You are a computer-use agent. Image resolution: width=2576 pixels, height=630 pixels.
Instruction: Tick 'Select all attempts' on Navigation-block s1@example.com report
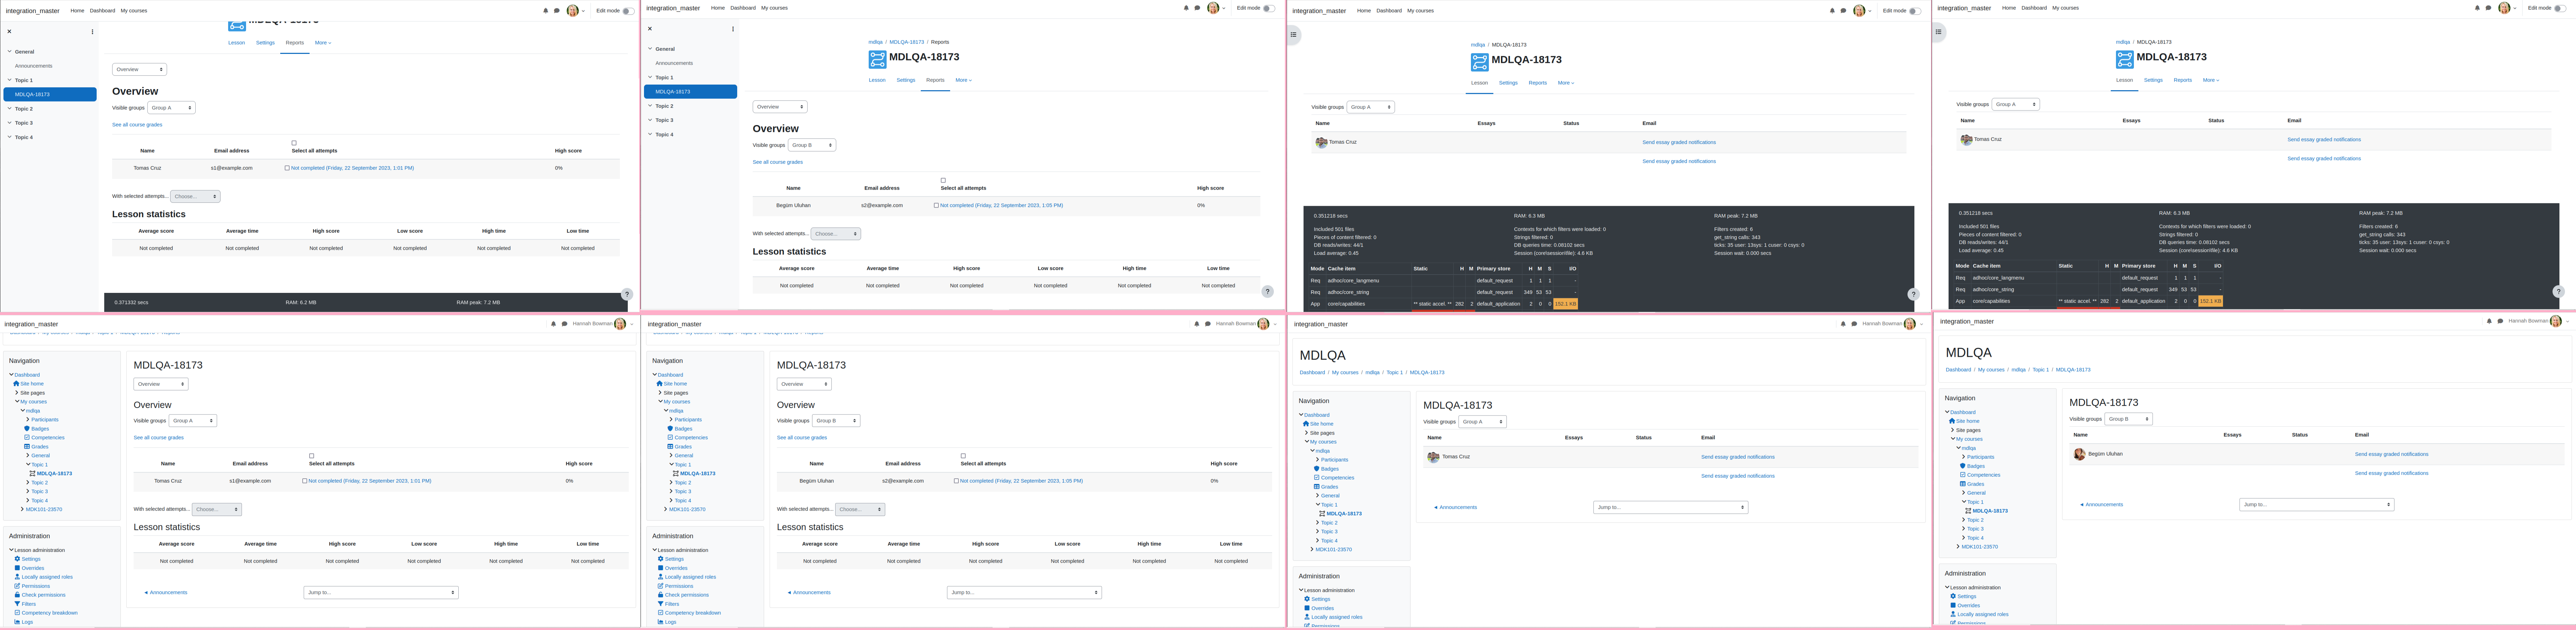pos(312,456)
